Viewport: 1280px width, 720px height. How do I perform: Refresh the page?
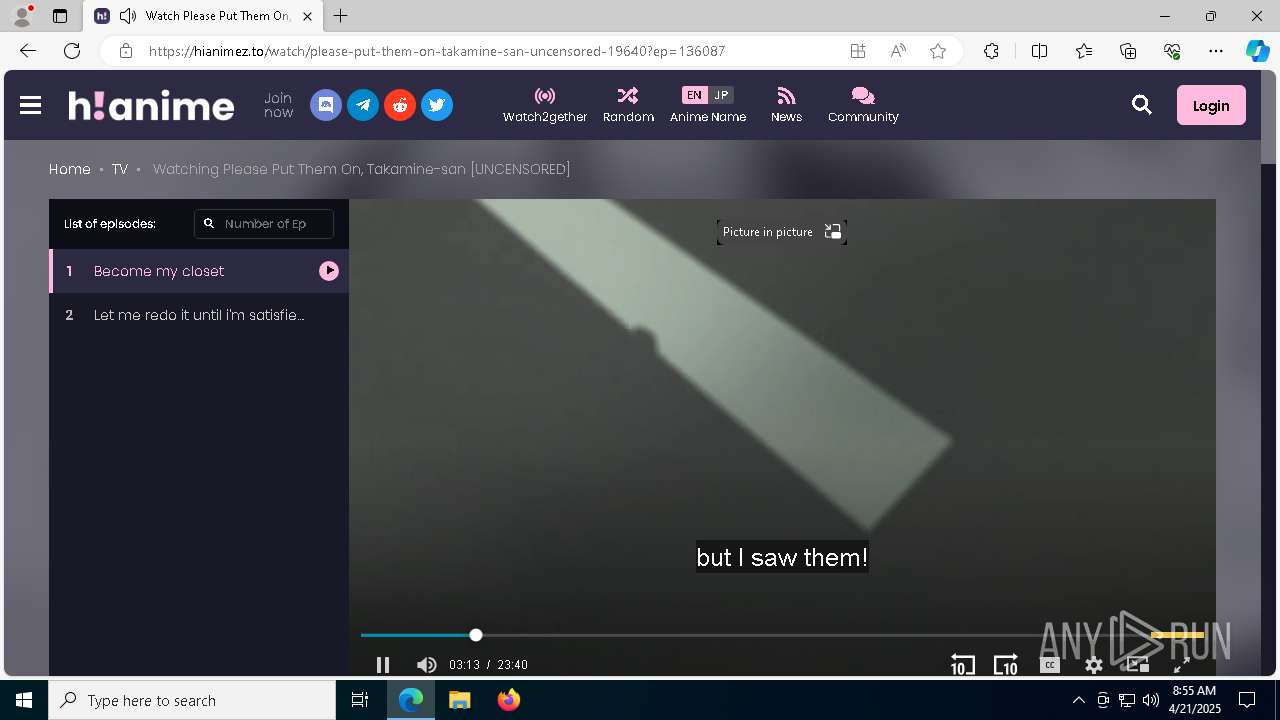coord(72,51)
